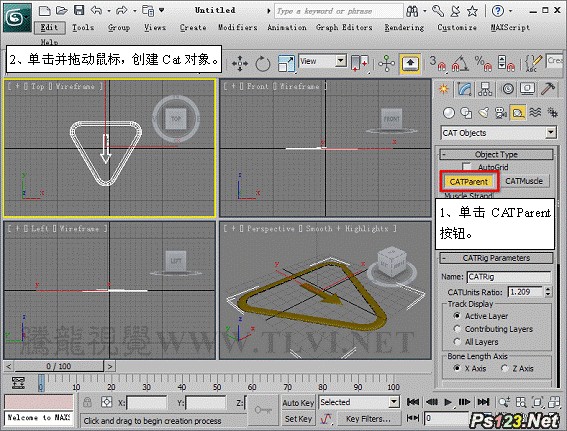Select X Axis bone length option
The height and width of the screenshot is (431, 567).
tap(457, 368)
